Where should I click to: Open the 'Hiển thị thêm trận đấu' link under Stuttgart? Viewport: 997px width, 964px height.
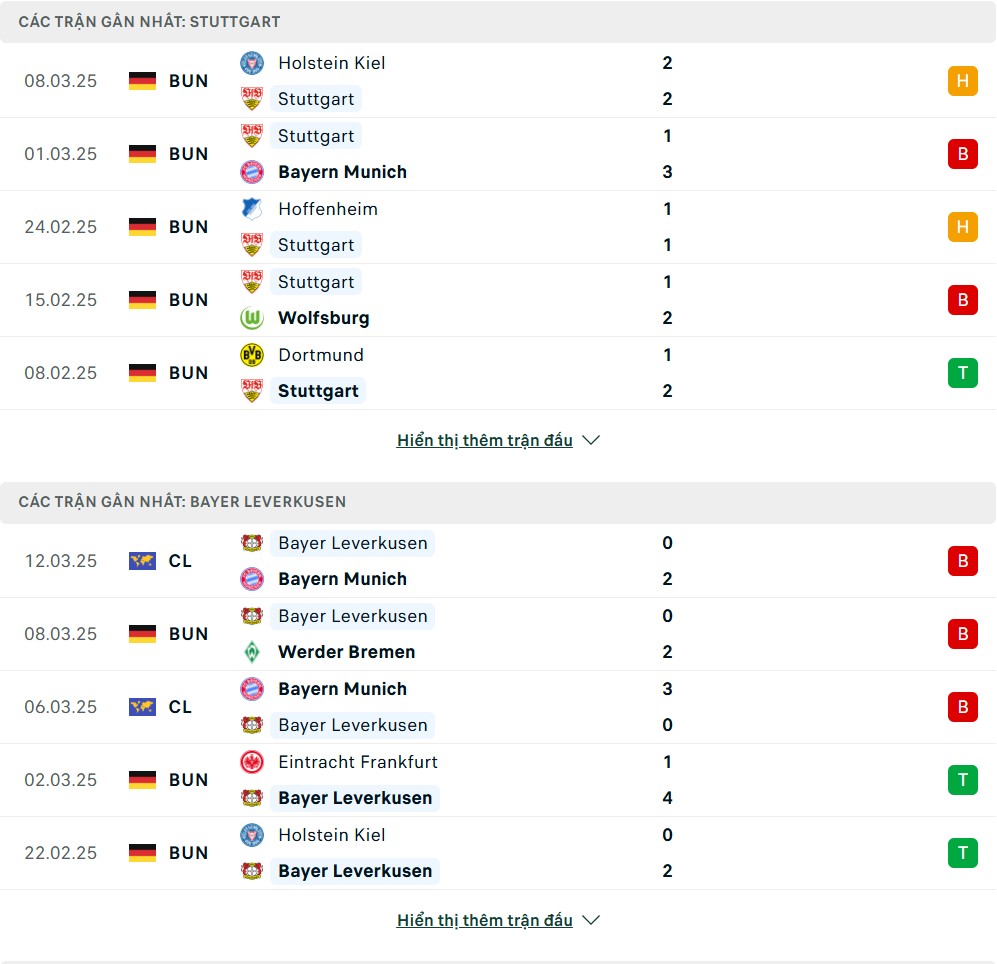[x=485, y=440]
